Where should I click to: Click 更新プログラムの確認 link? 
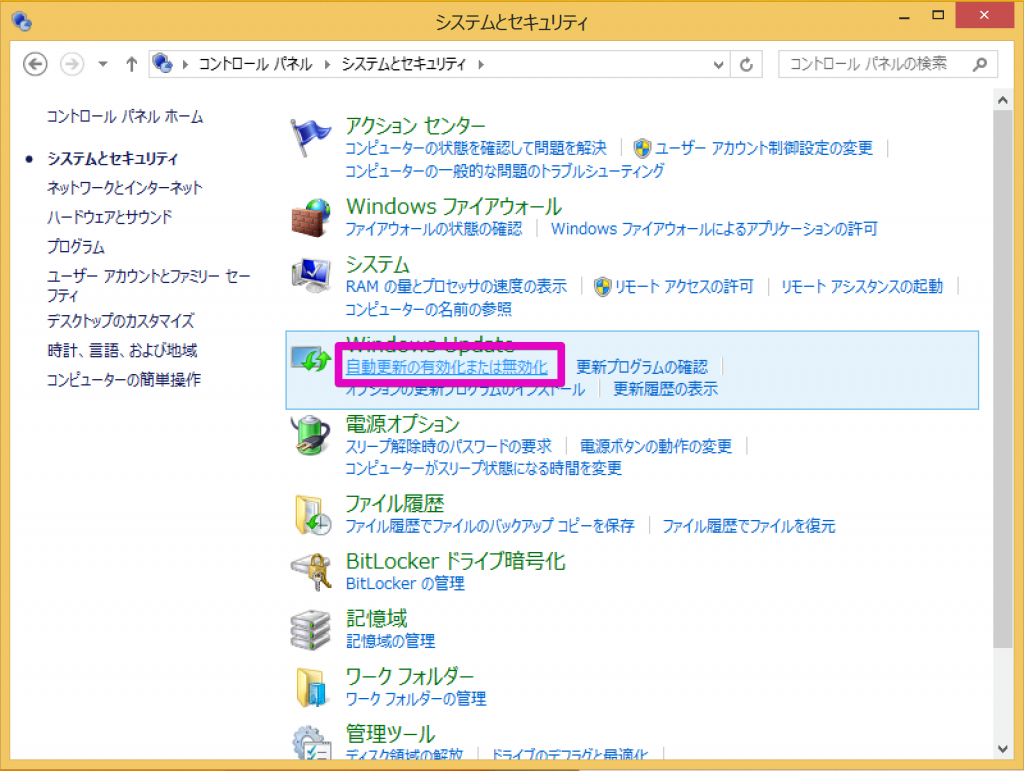pos(642,367)
